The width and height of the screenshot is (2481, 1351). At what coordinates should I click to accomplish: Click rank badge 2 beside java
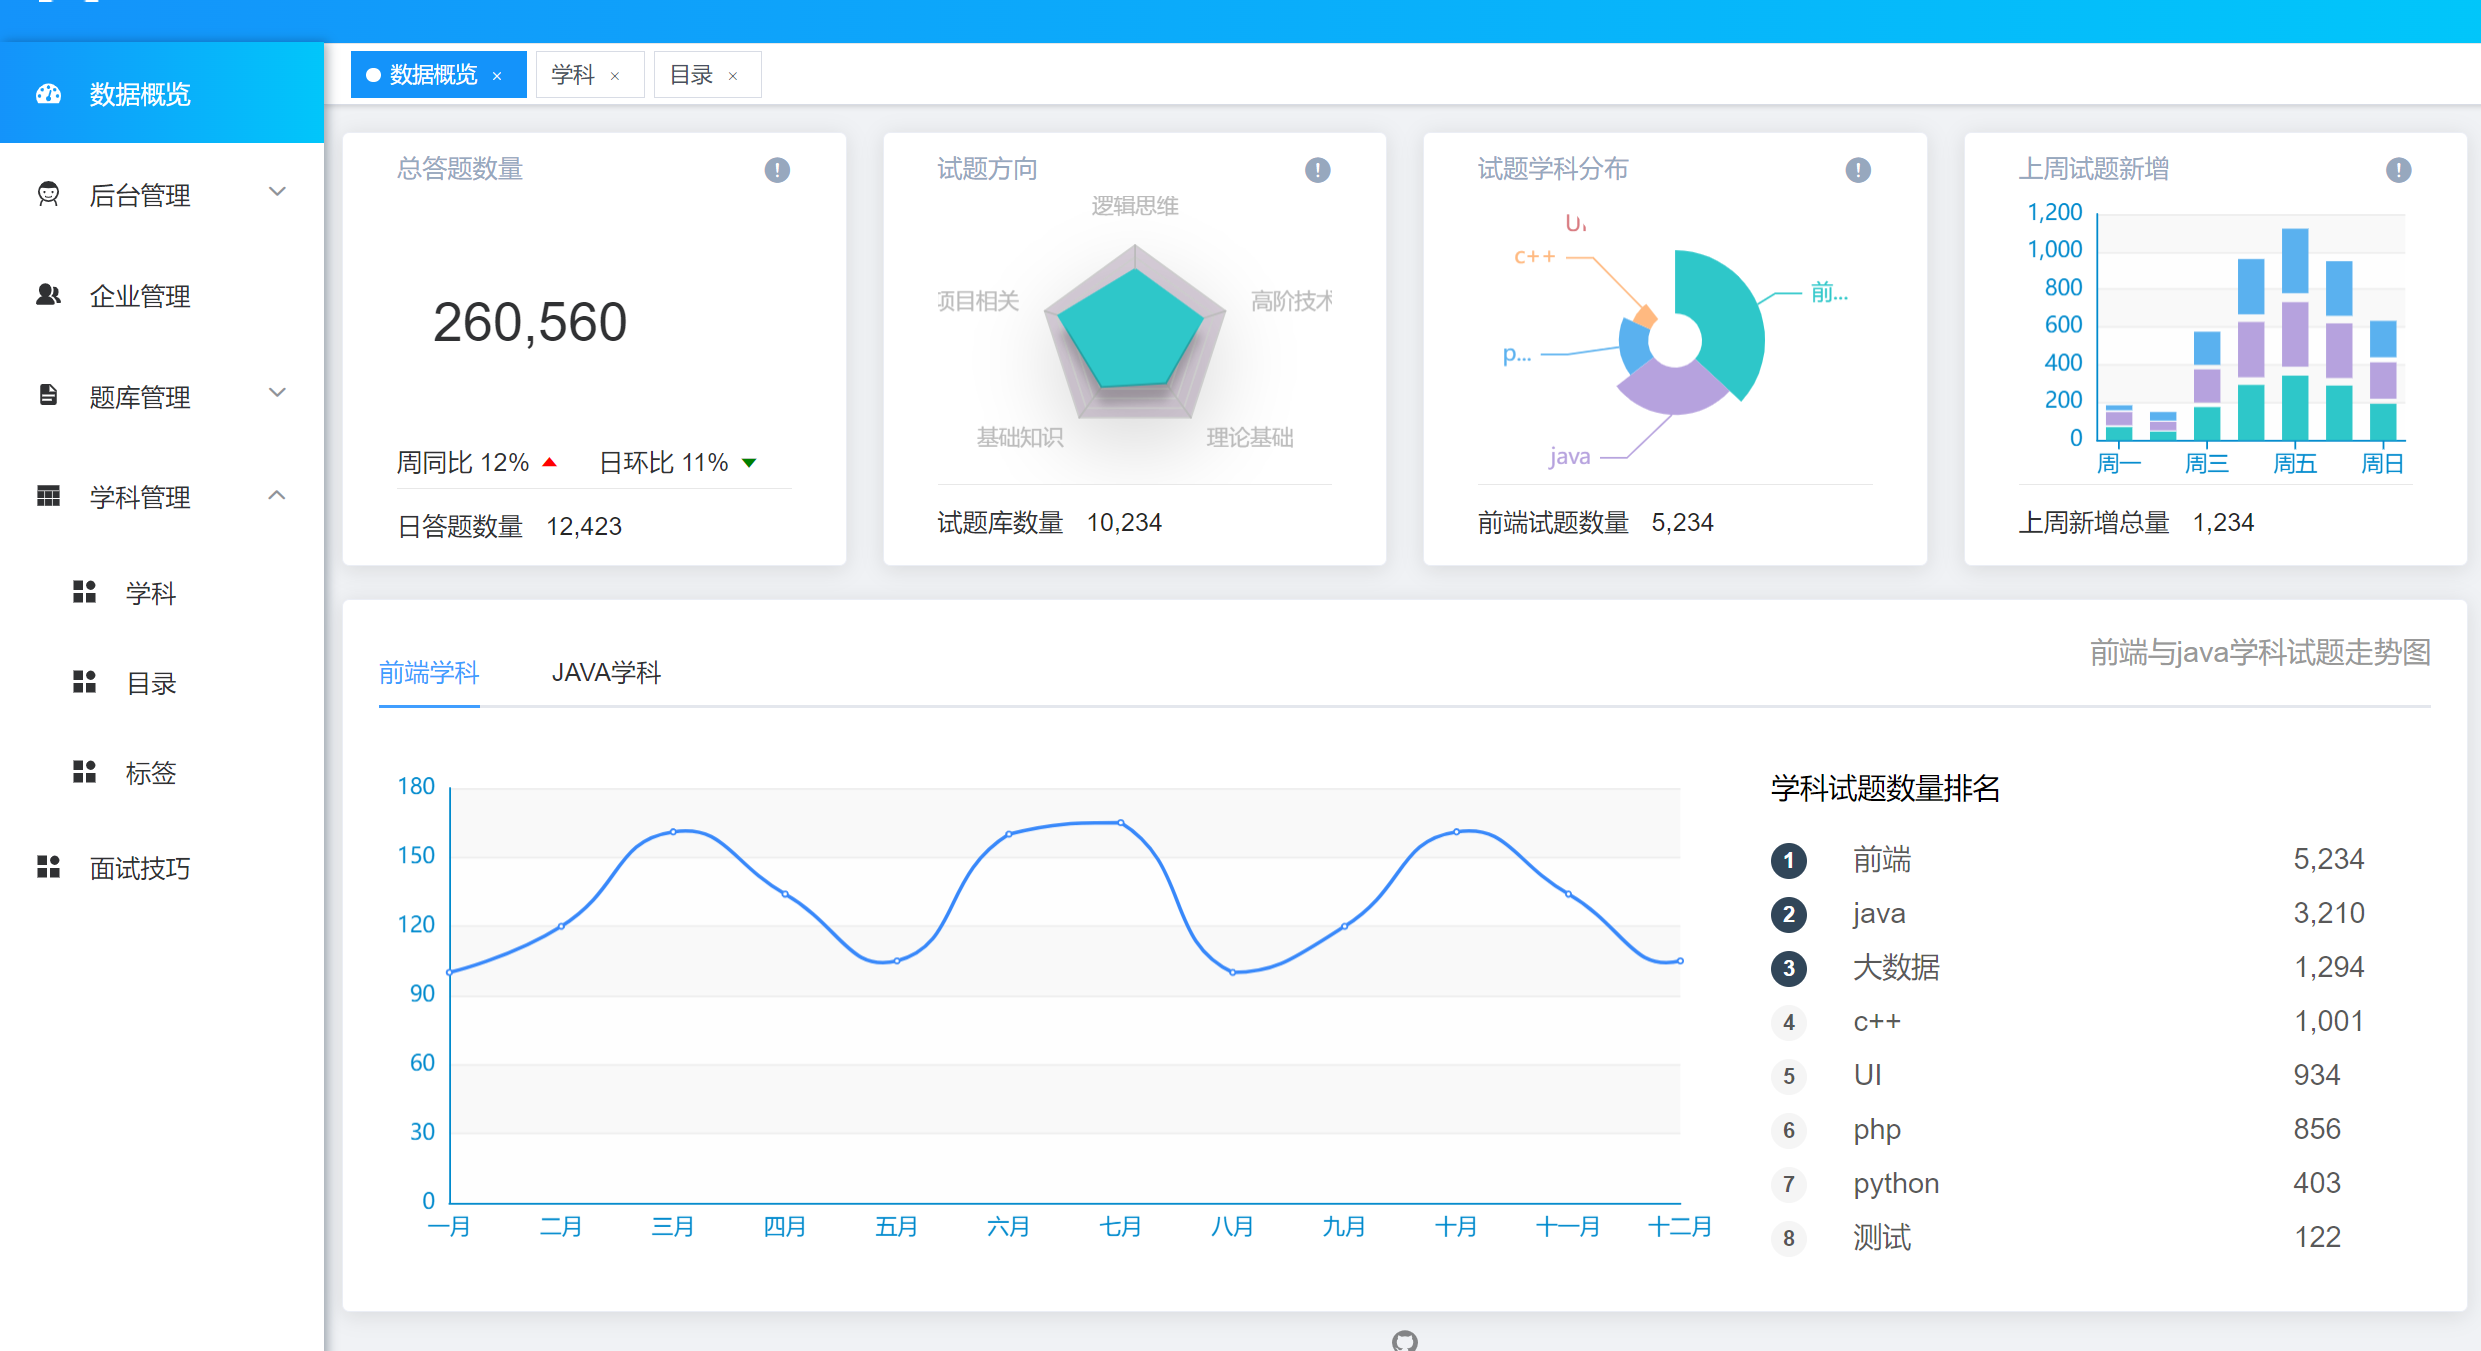pos(1789,914)
